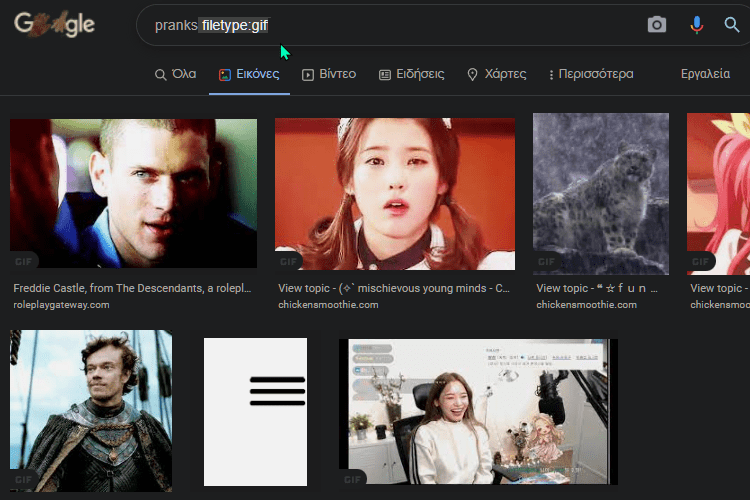This screenshot has height=500, width=750.
Task: Expand the Περισσότερα menu
Action: 590,74
